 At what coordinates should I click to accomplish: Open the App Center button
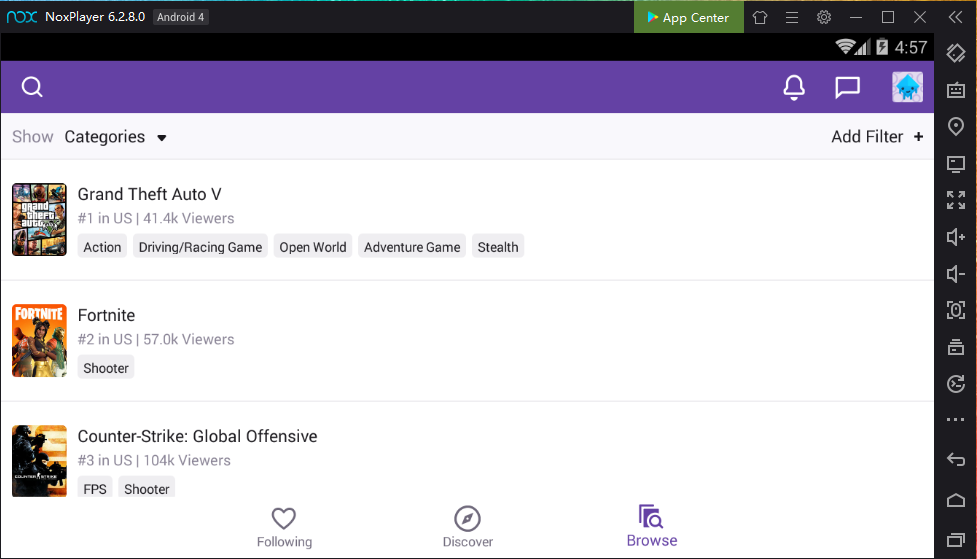pyautogui.click(x=688, y=17)
